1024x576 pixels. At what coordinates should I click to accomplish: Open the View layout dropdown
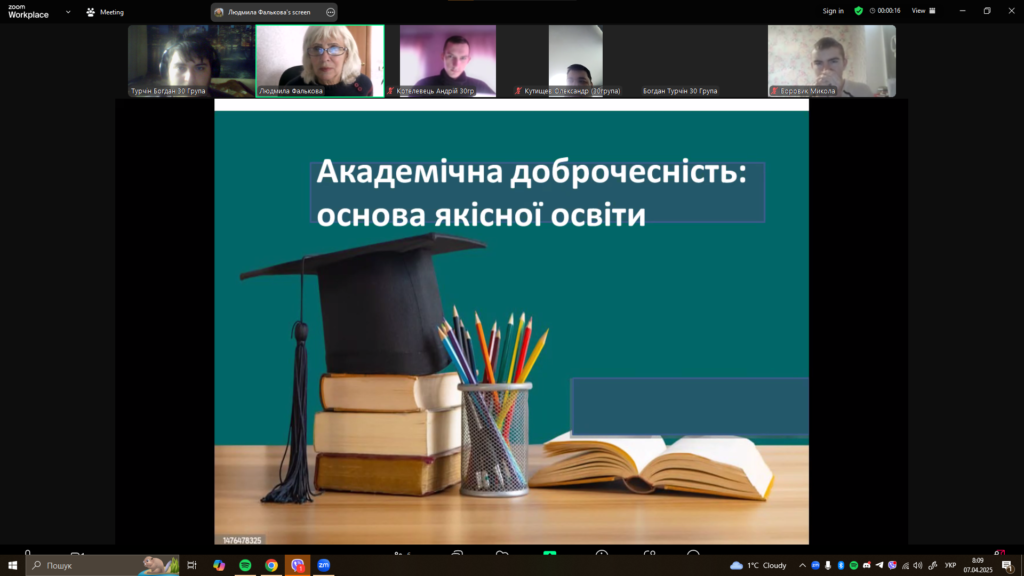click(922, 11)
